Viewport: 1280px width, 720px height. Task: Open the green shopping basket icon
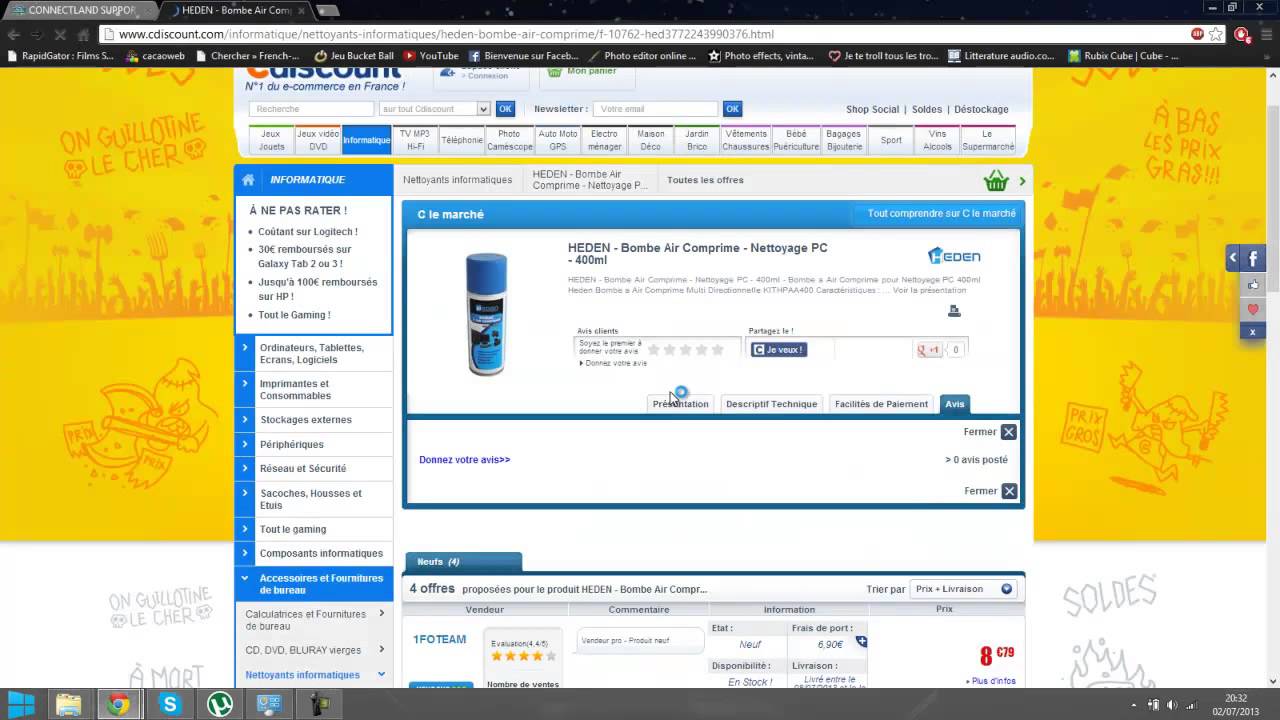[996, 181]
